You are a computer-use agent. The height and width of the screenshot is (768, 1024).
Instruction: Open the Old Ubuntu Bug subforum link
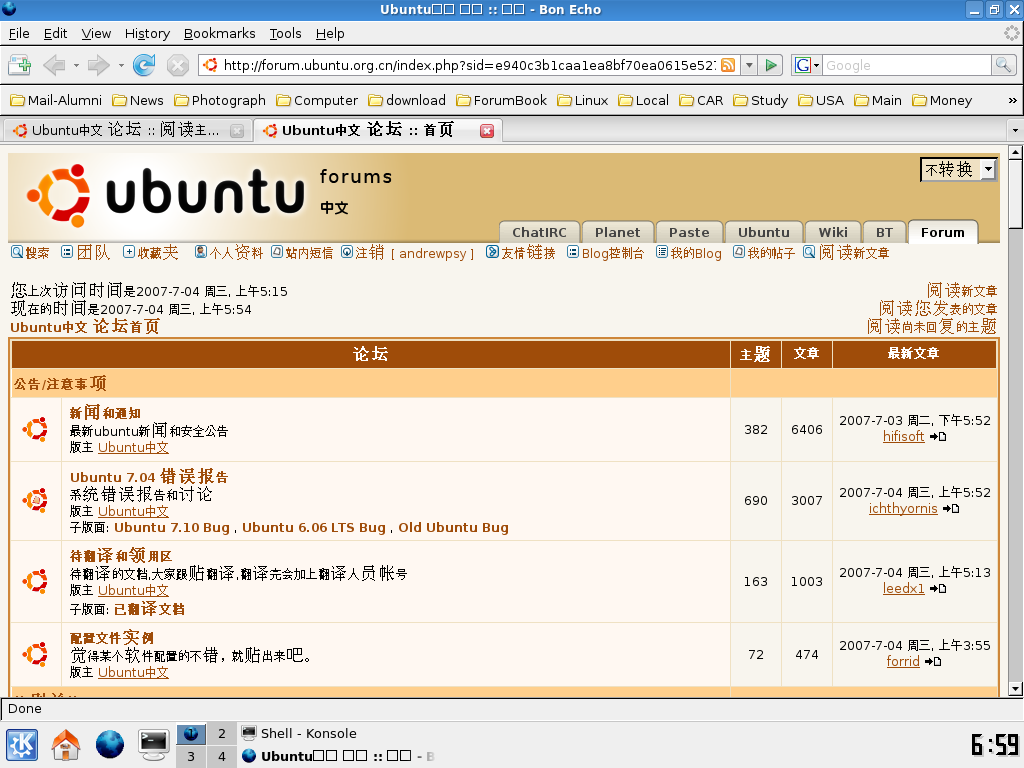pos(453,528)
